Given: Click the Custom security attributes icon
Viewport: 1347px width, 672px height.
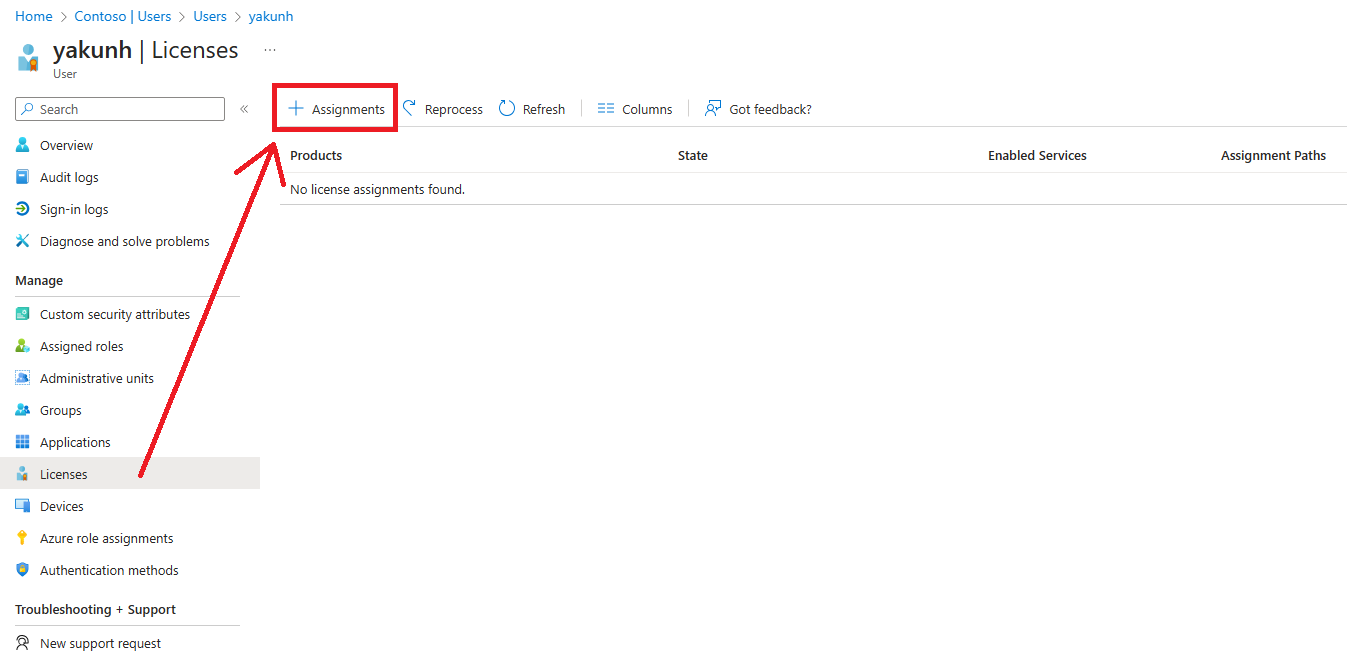Looking at the screenshot, I should coord(22,314).
